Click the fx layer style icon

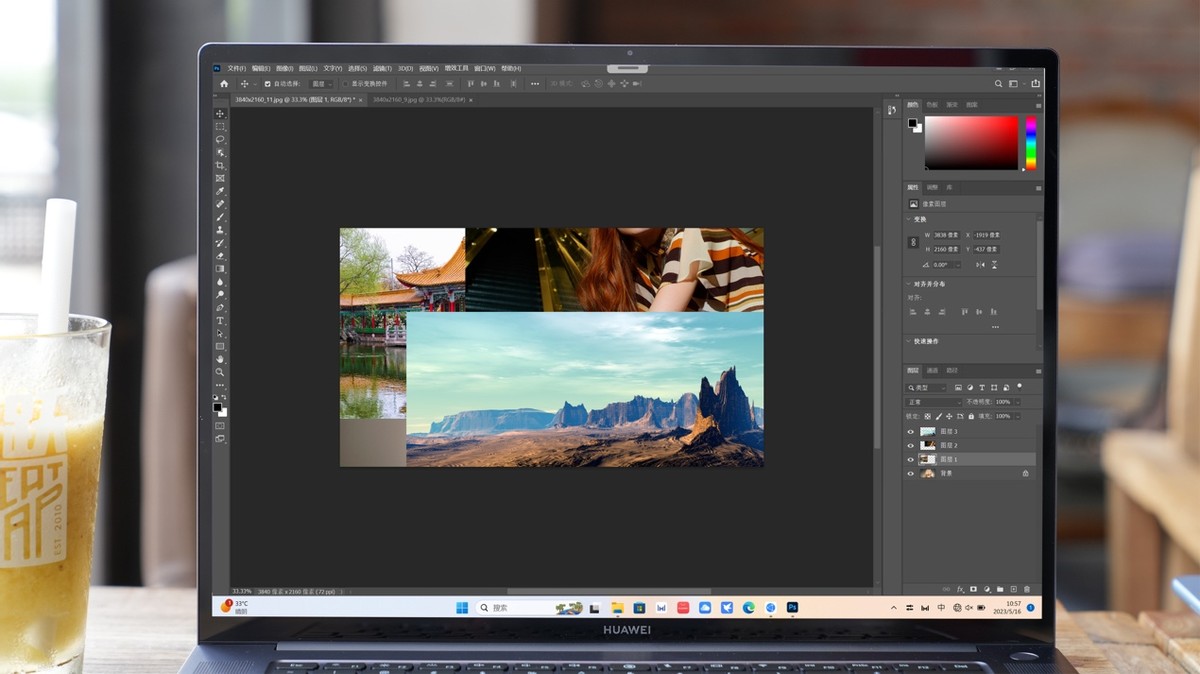point(960,589)
